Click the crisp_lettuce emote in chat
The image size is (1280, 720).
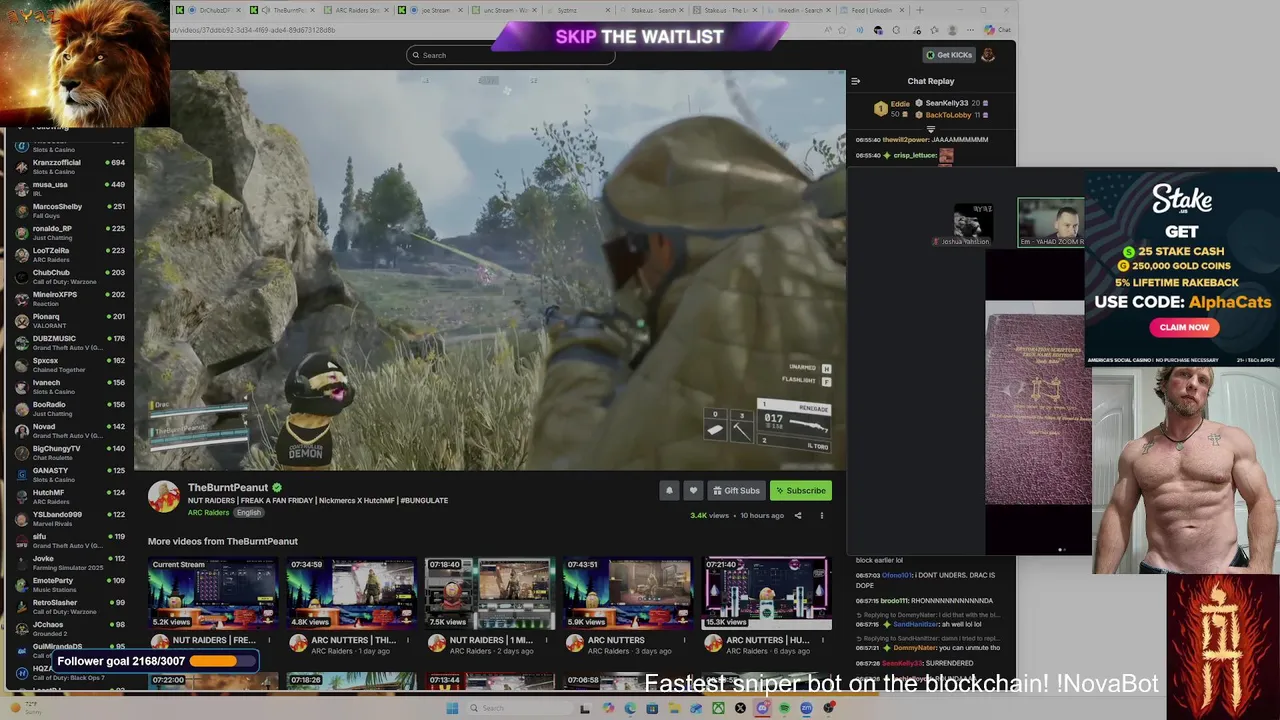tap(946, 155)
